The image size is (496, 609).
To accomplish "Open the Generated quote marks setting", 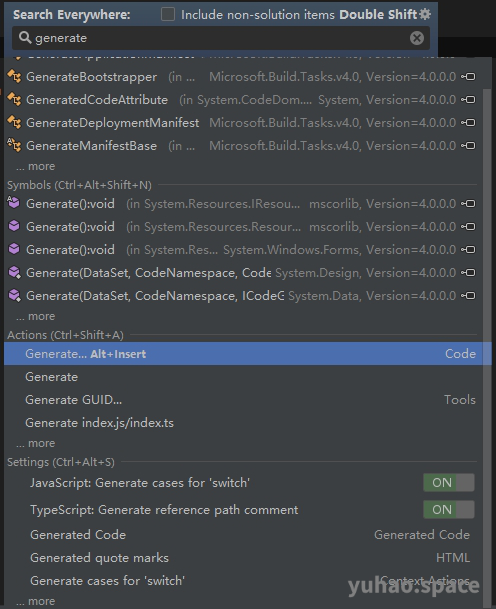I will tap(250, 558).
